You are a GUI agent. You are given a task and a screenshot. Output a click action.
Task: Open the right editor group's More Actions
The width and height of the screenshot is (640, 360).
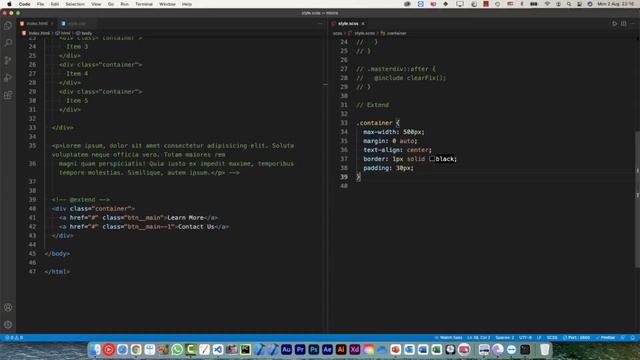pyautogui.click(x=633, y=24)
